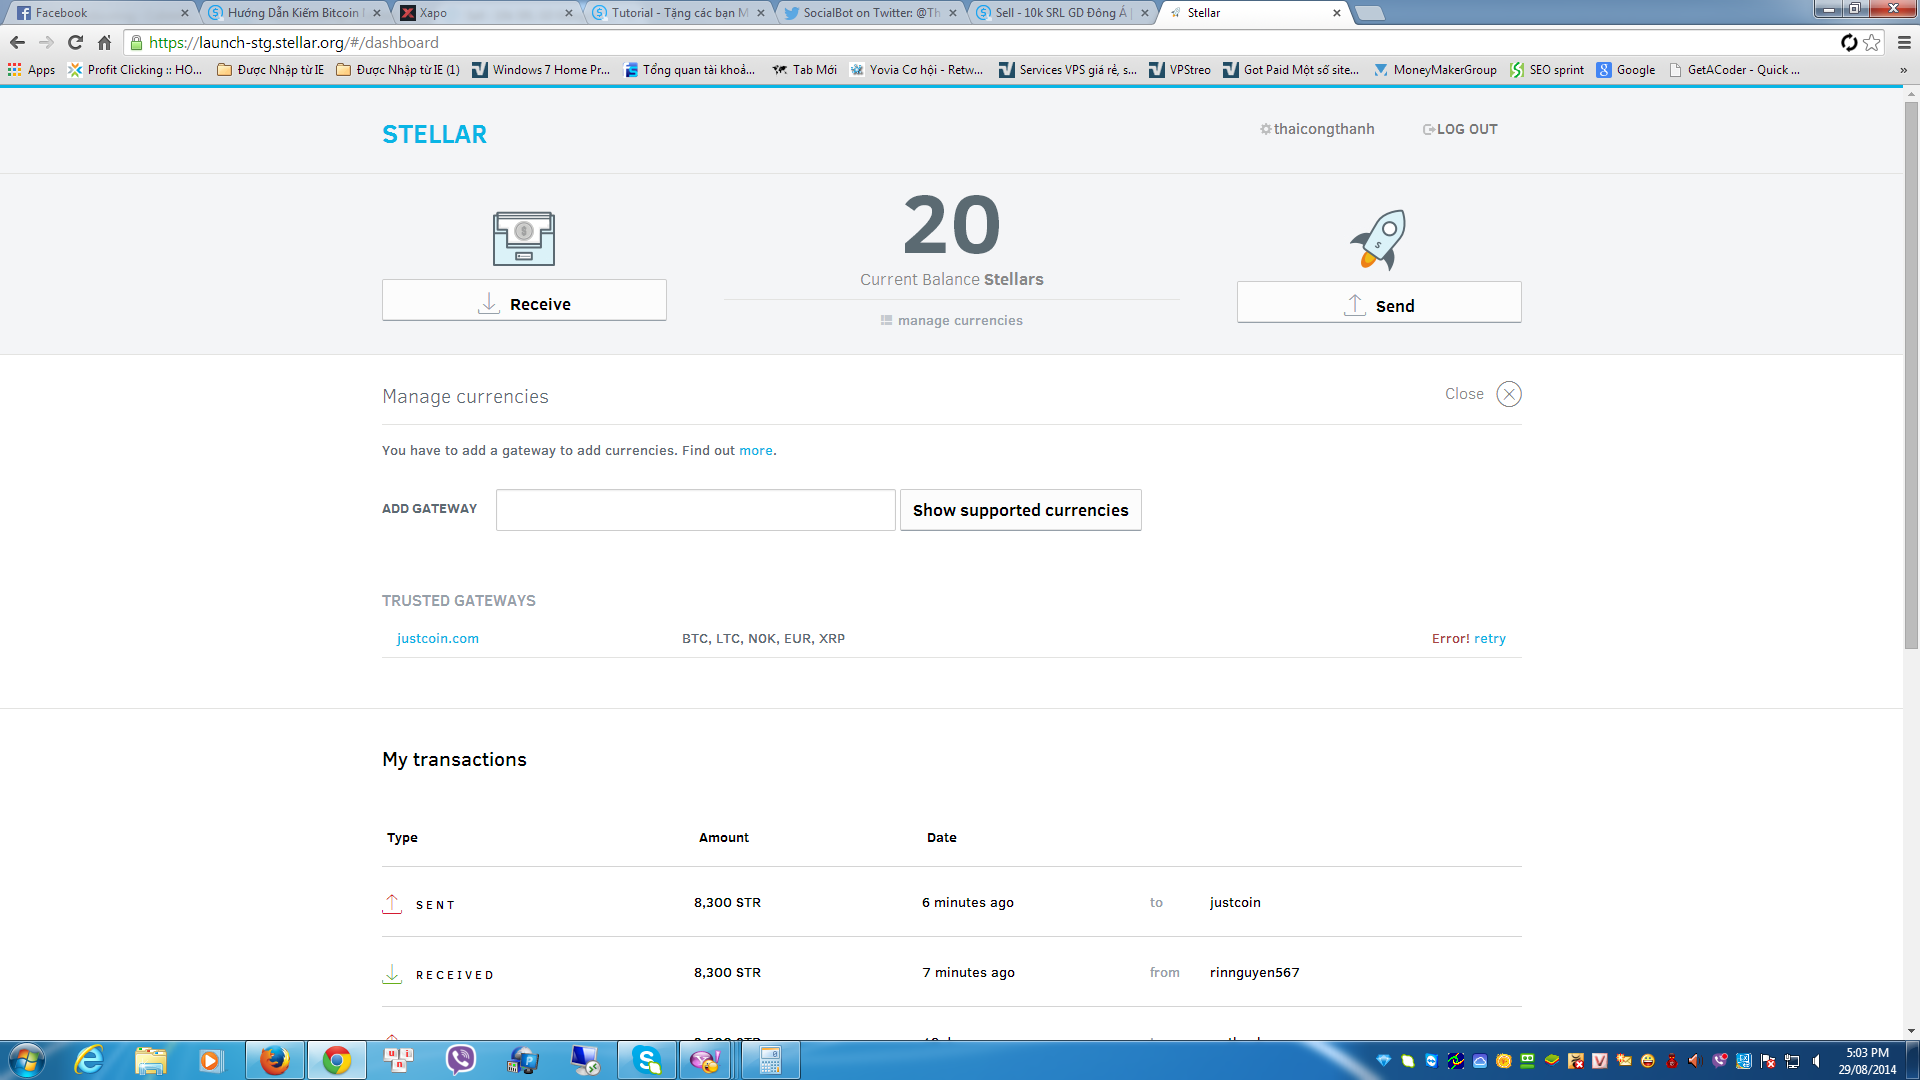Click the Add Gateway input field

pos(695,510)
